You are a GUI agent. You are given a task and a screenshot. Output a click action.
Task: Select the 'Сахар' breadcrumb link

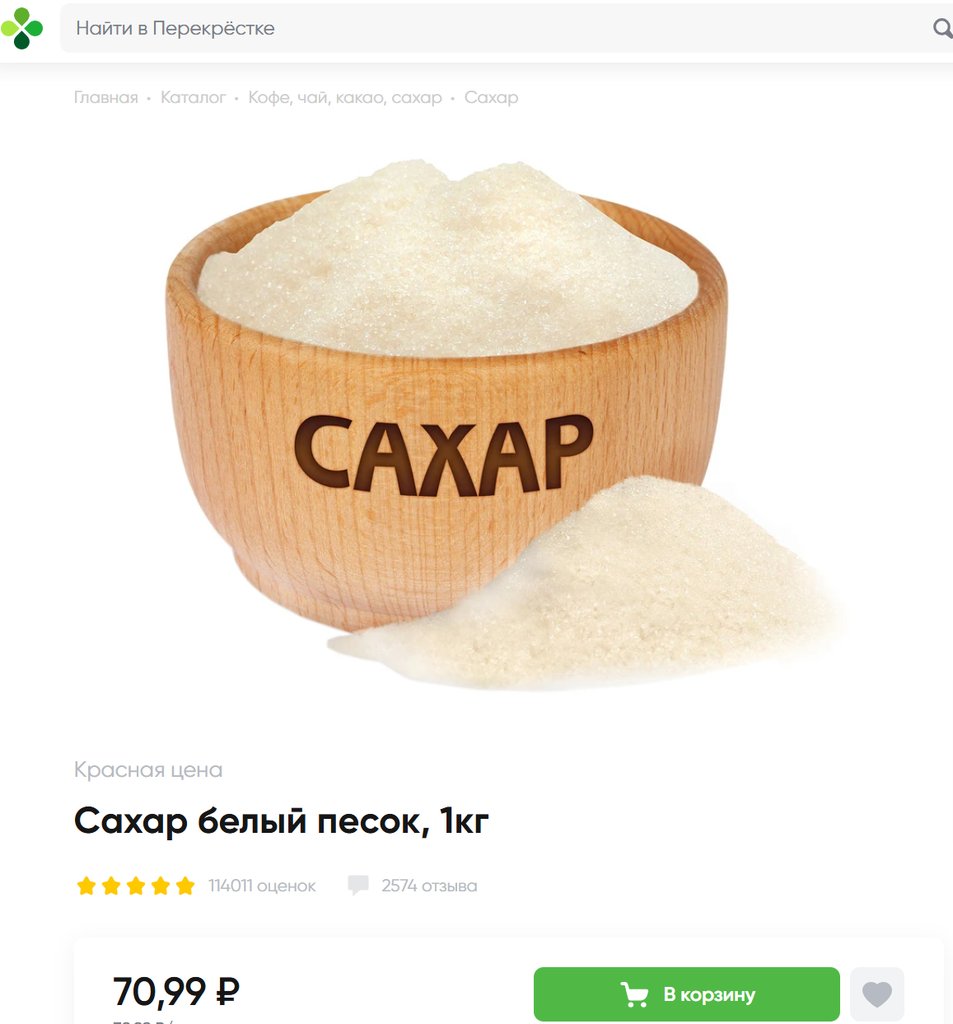click(491, 97)
